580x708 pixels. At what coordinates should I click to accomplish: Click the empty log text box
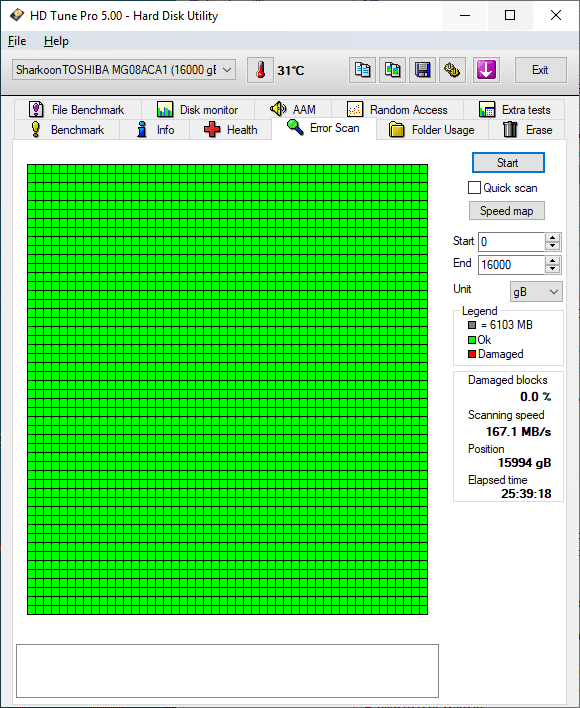[x=227, y=671]
